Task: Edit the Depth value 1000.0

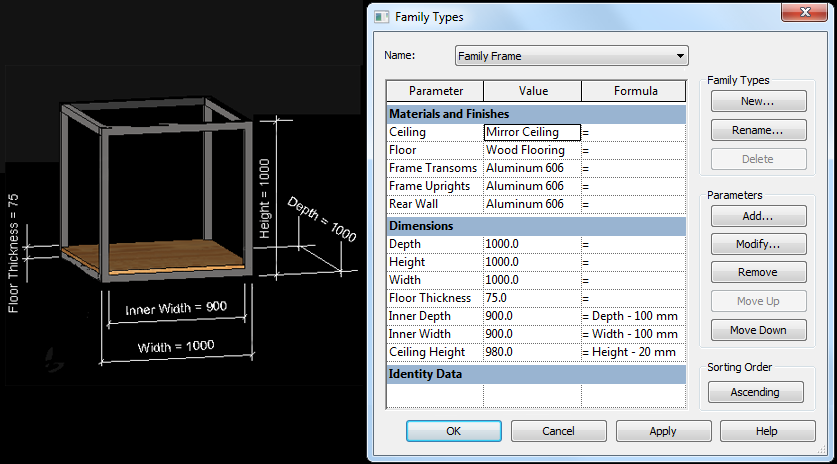Action: (x=532, y=244)
